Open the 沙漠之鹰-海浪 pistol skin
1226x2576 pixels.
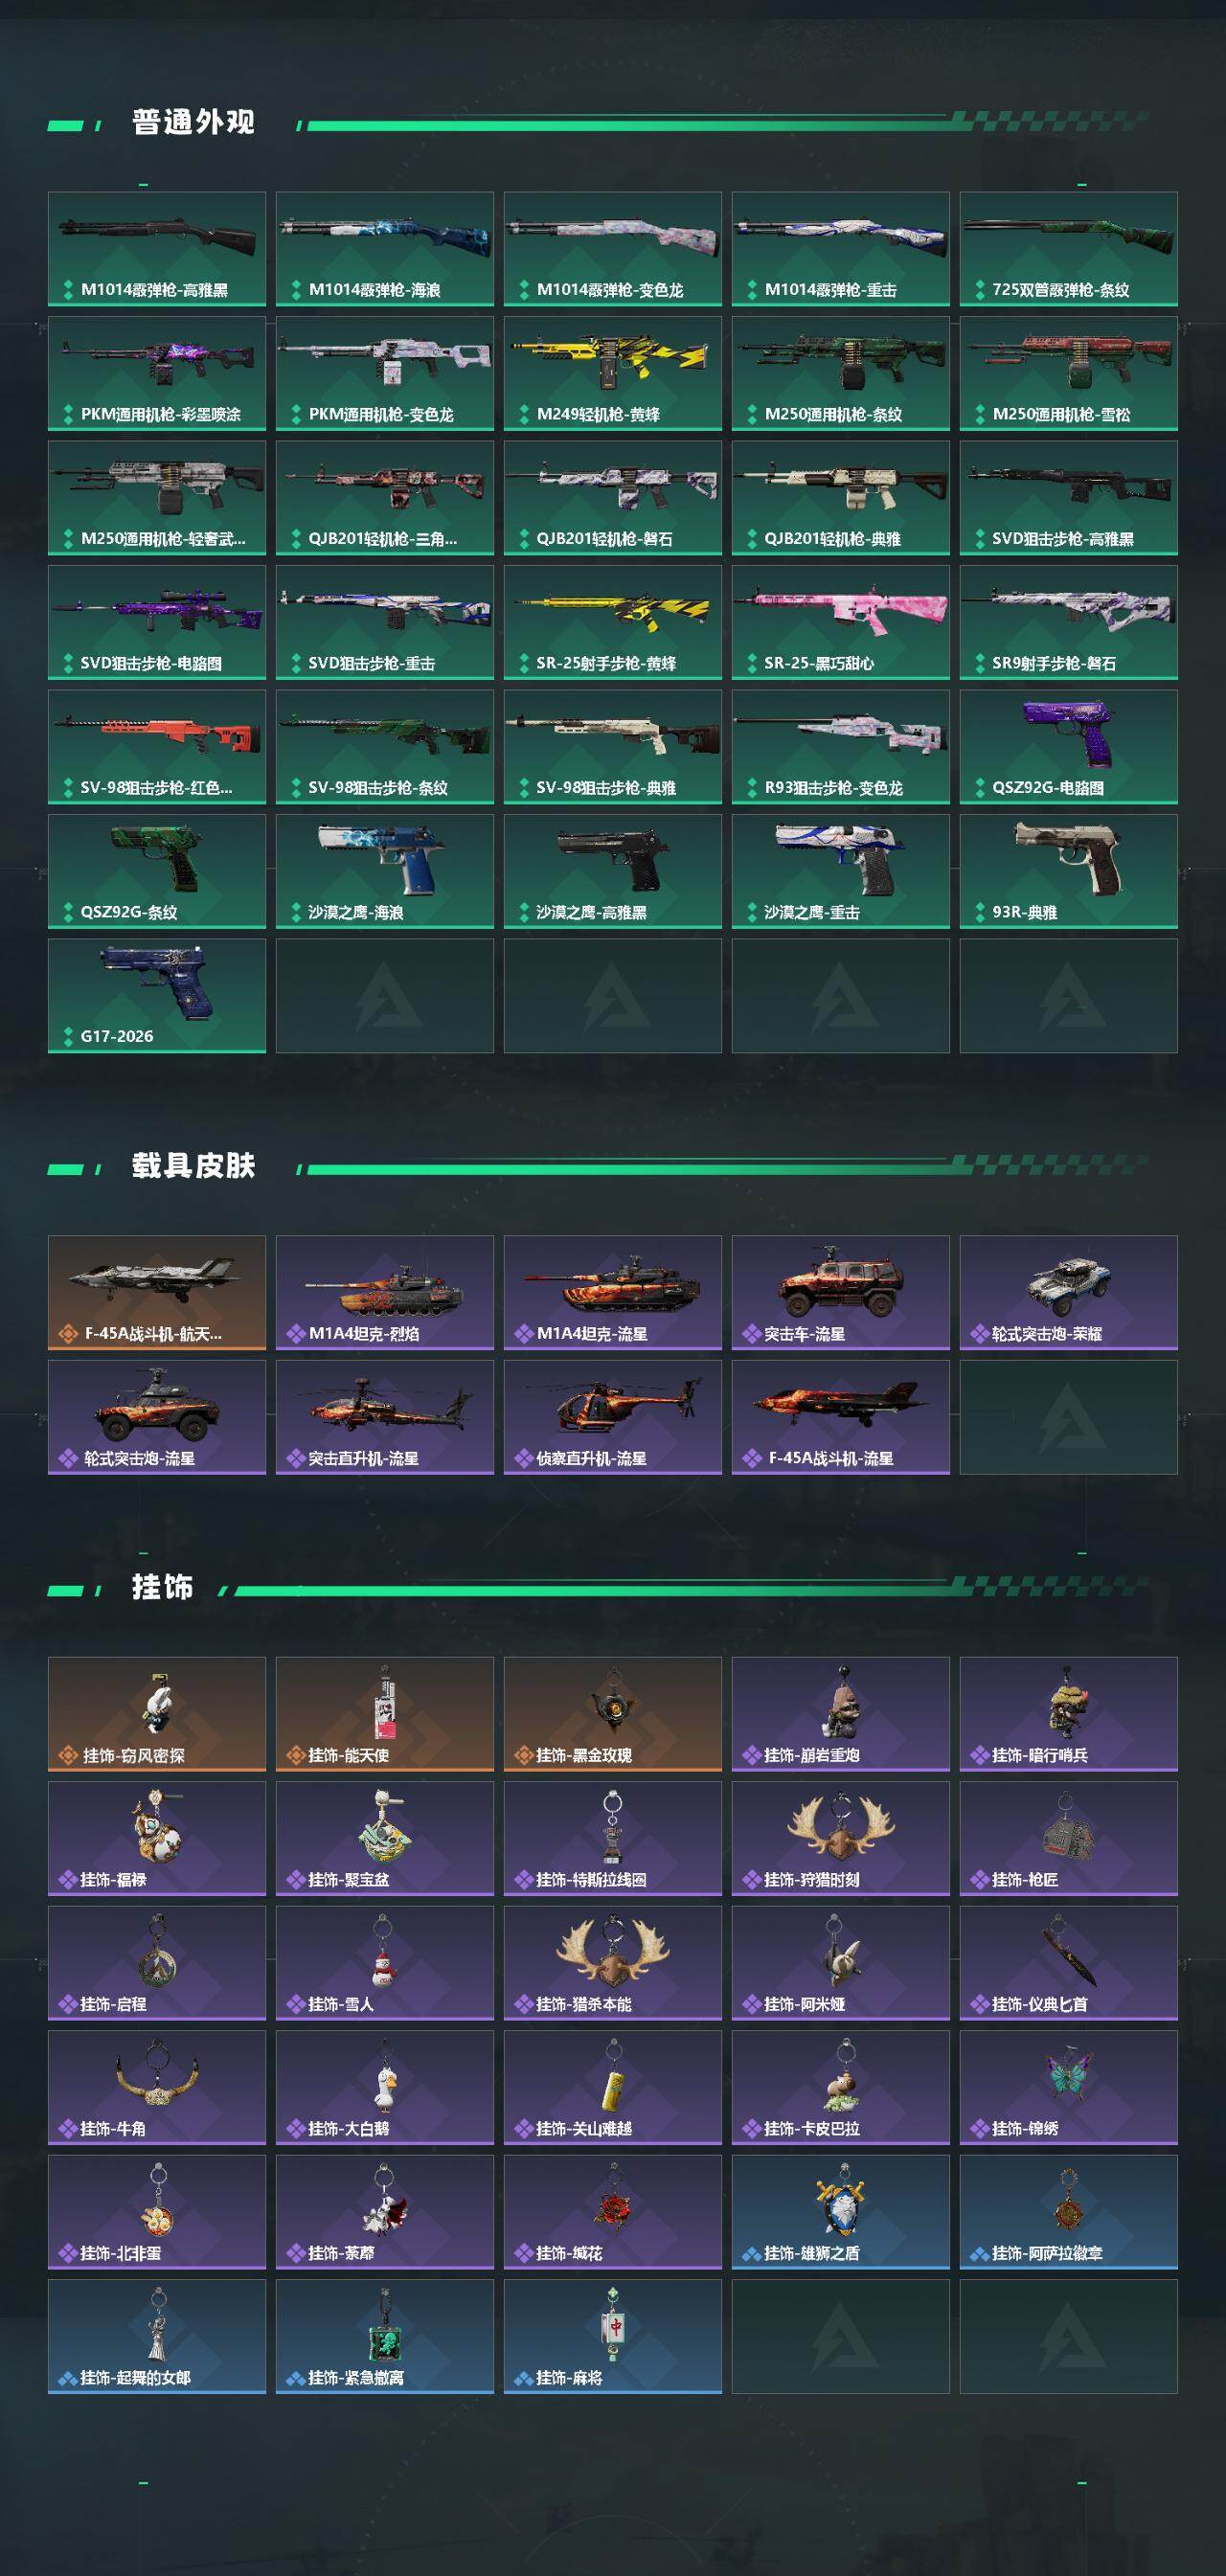[385, 871]
